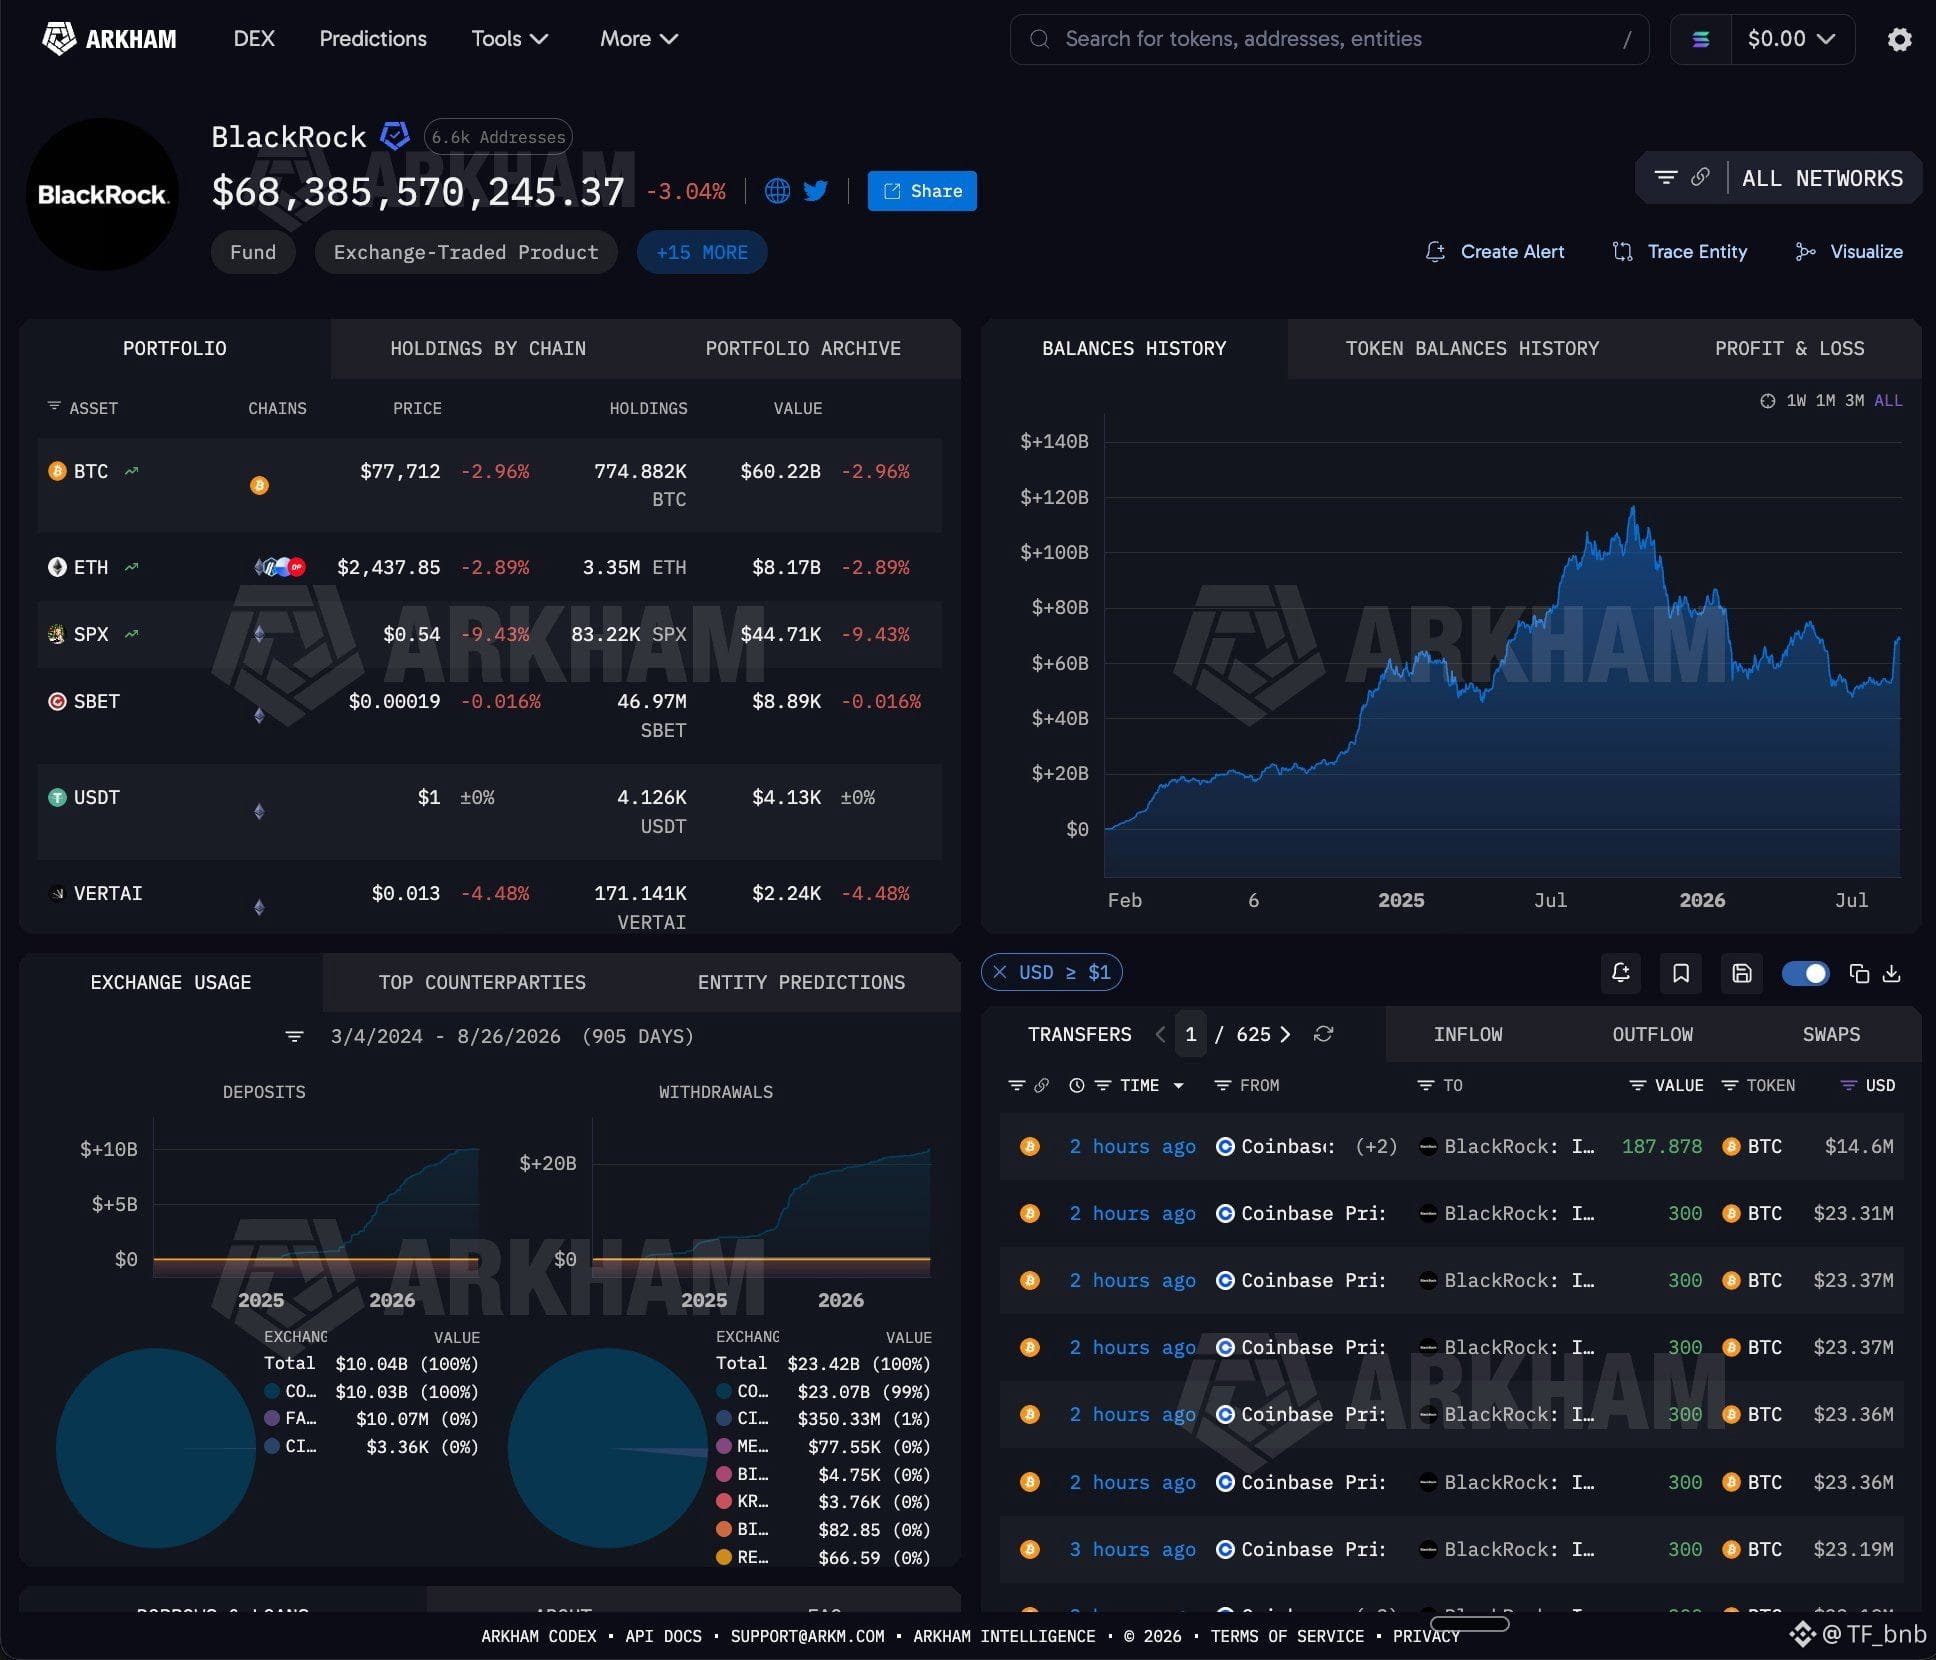Download the transfers list
1936x1660 pixels.
tap(1891, 973)
